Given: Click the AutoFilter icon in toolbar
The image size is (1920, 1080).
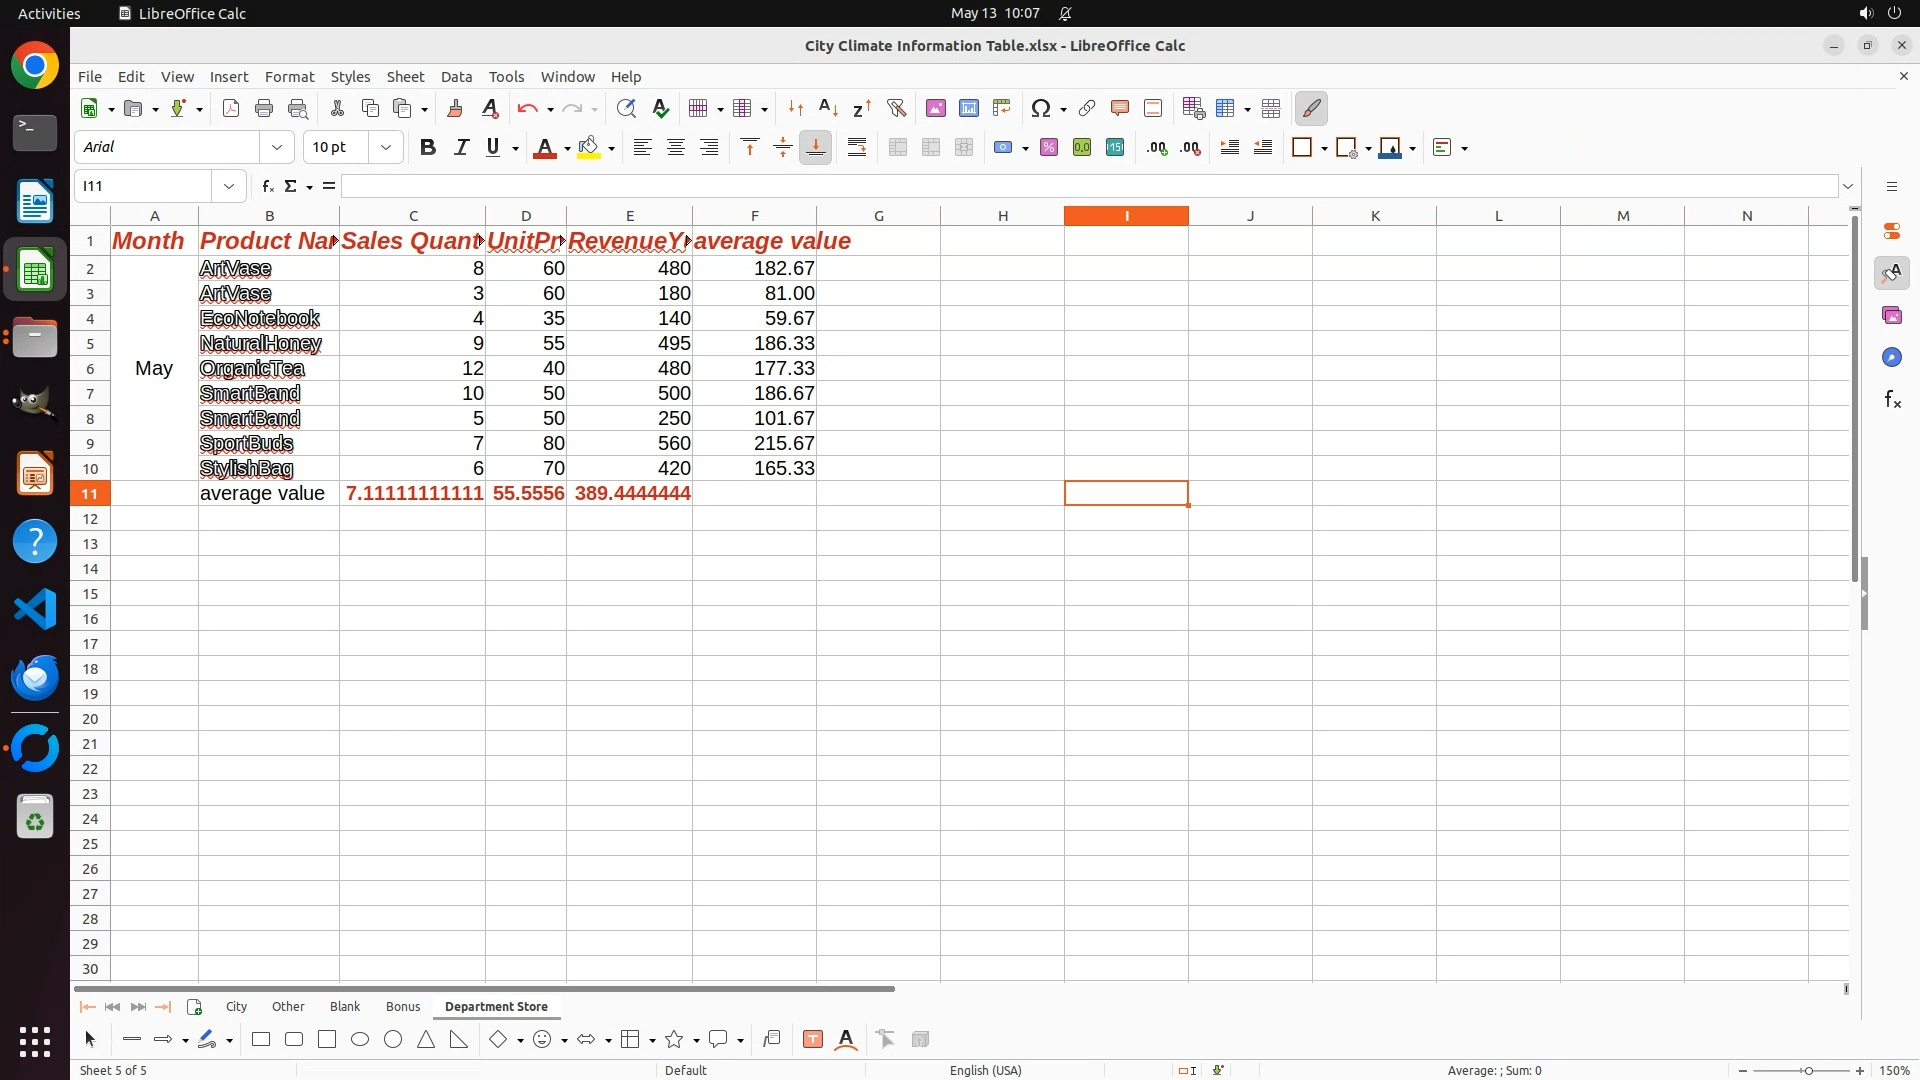Looking at the screenshot, I should [x=896, y=108].
